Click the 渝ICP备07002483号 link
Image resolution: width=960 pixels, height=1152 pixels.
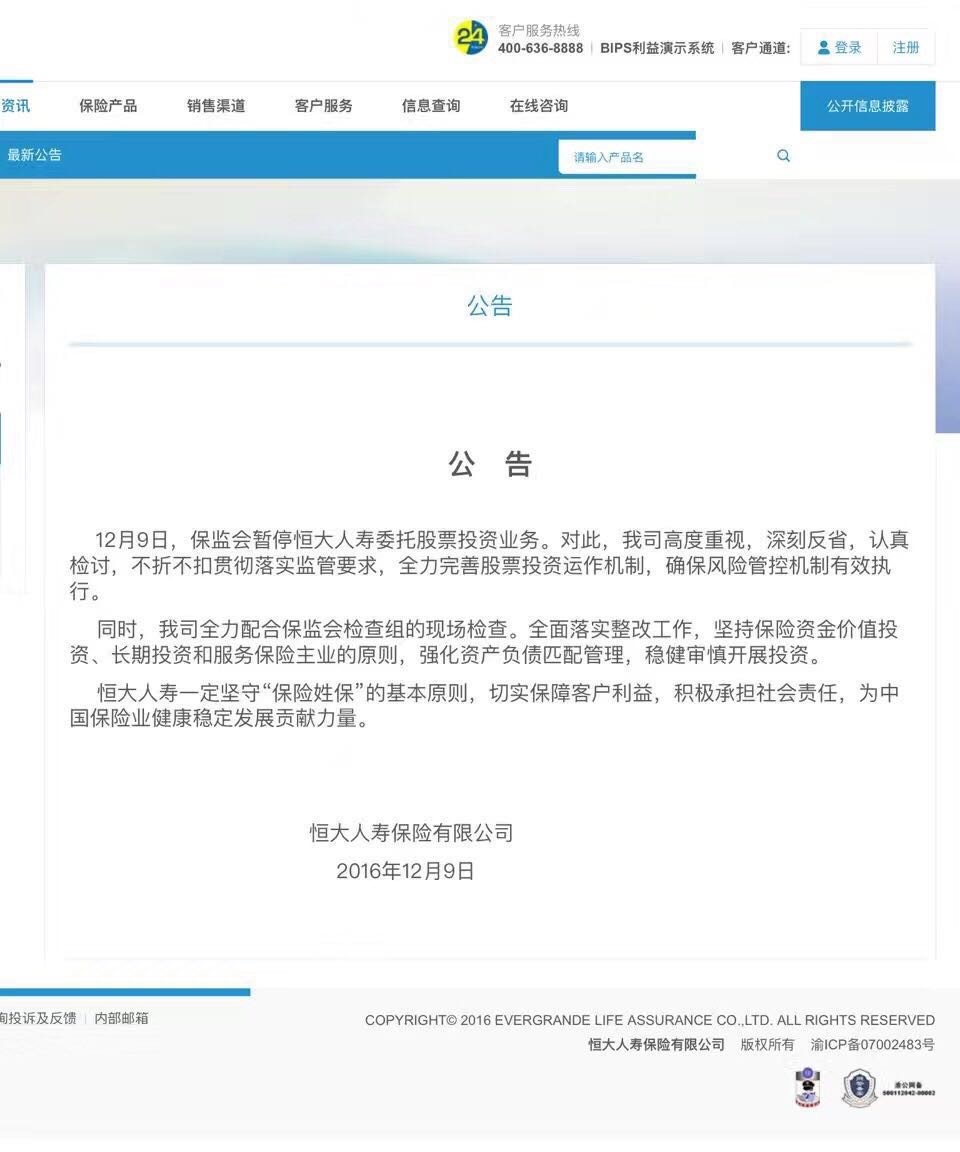(872, 1045)
